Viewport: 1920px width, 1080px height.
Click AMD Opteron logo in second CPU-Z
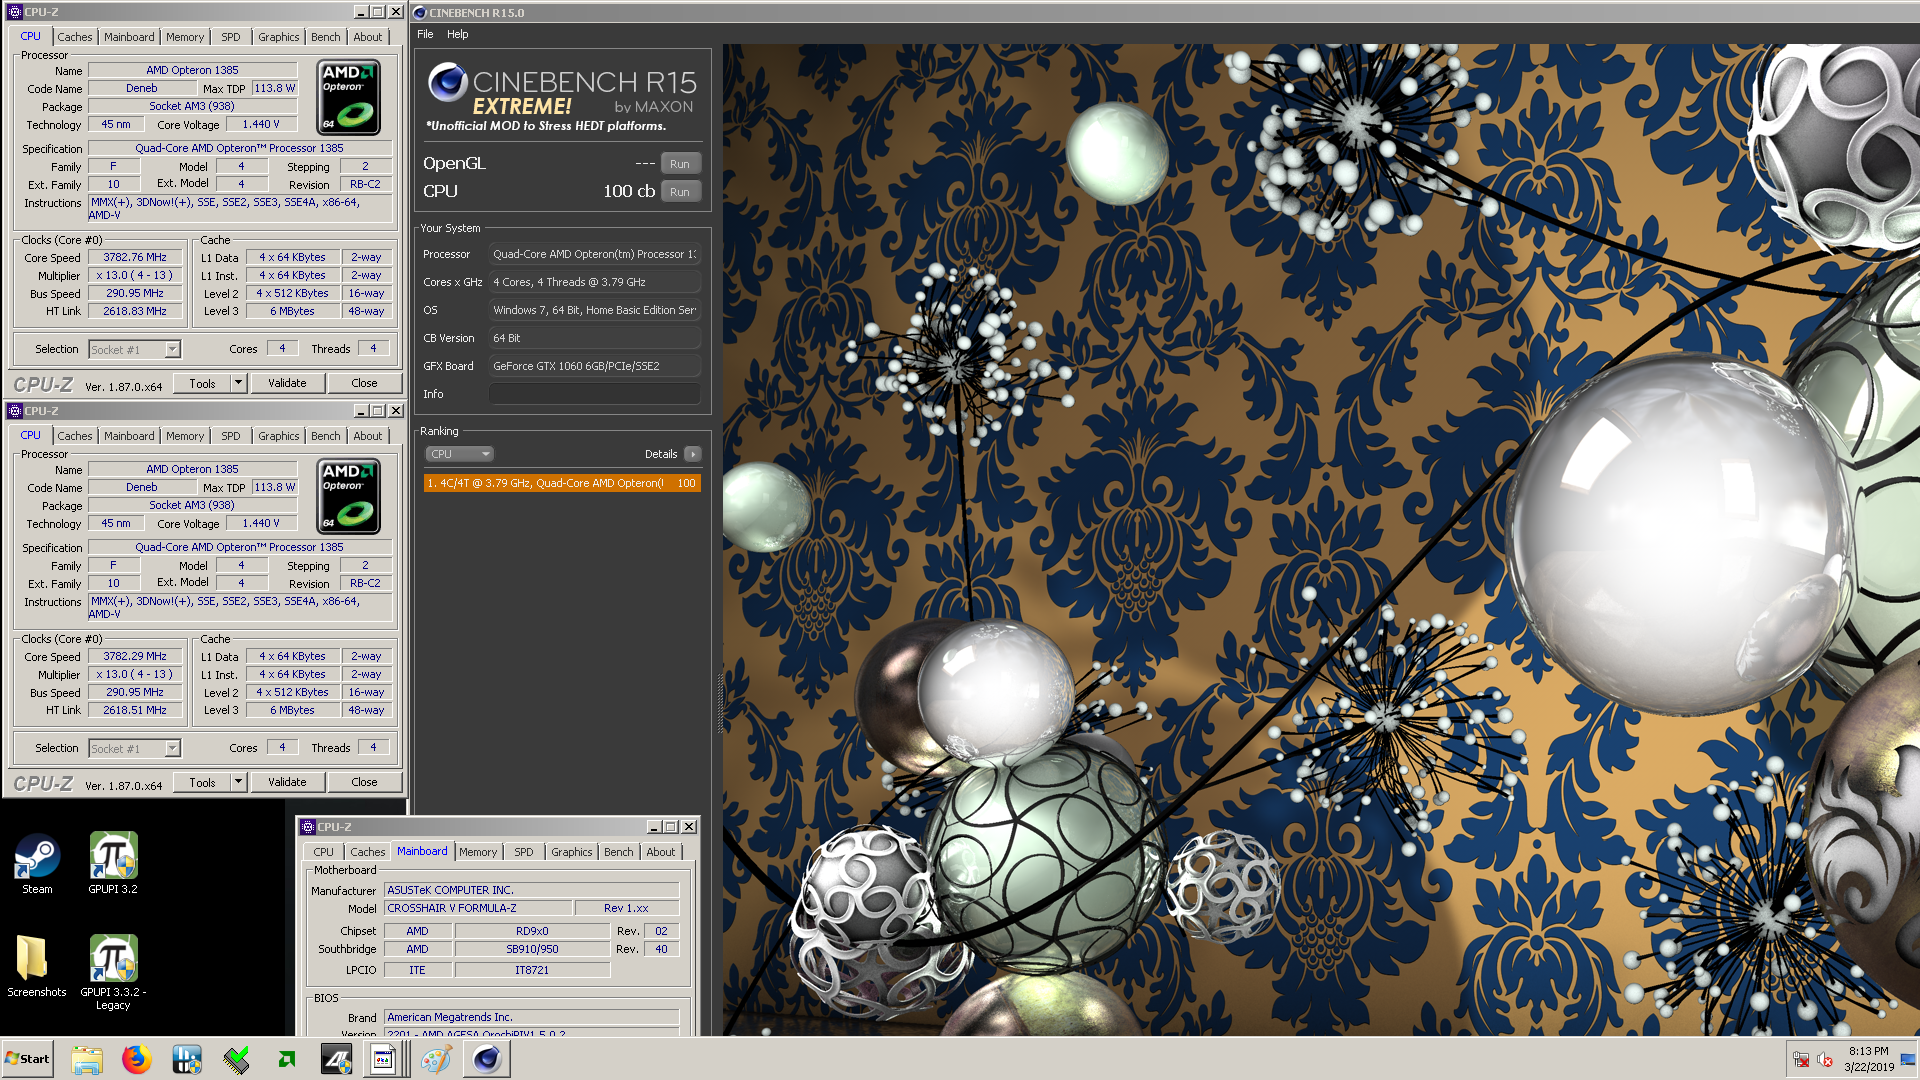click(348, 496)
